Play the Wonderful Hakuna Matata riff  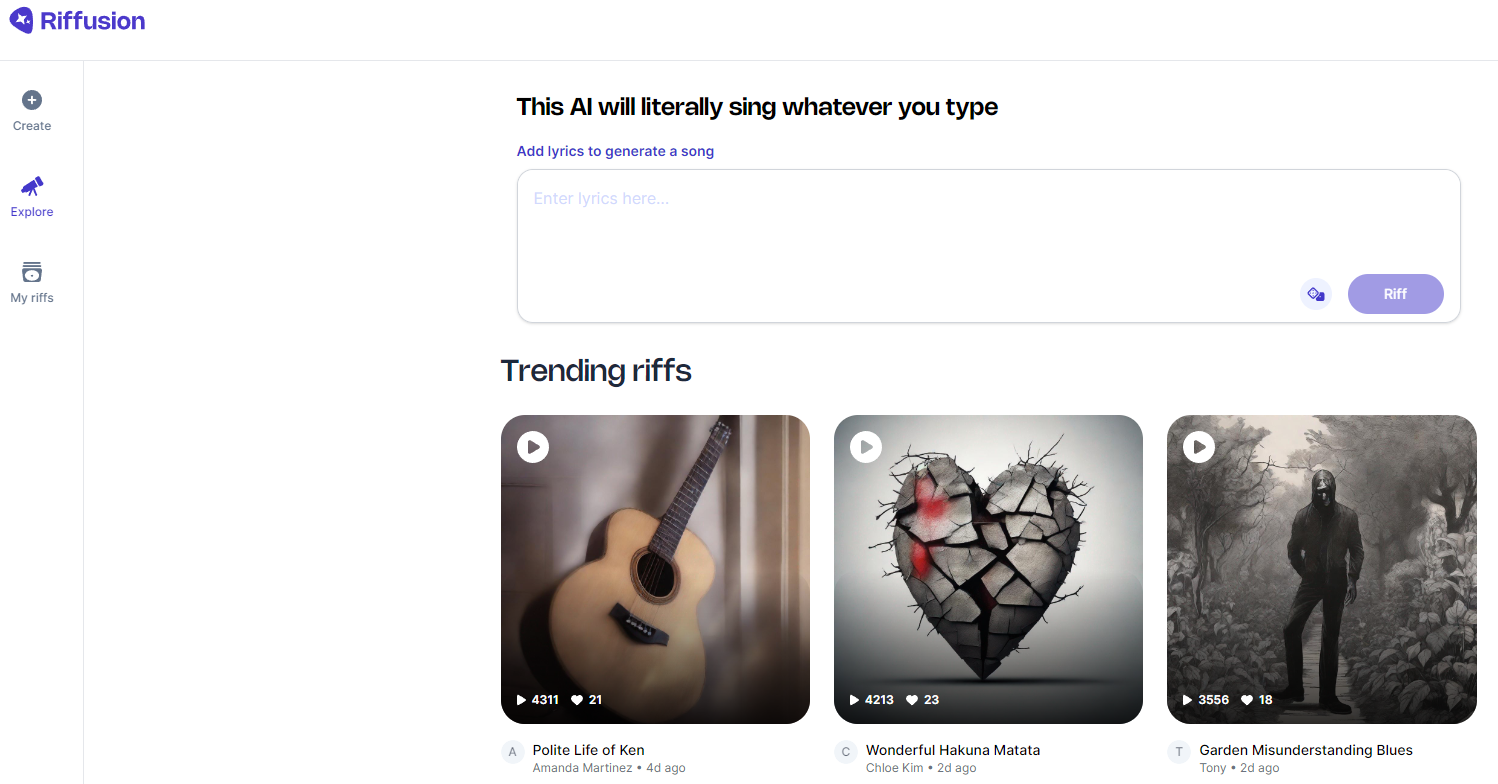point(866,447)
